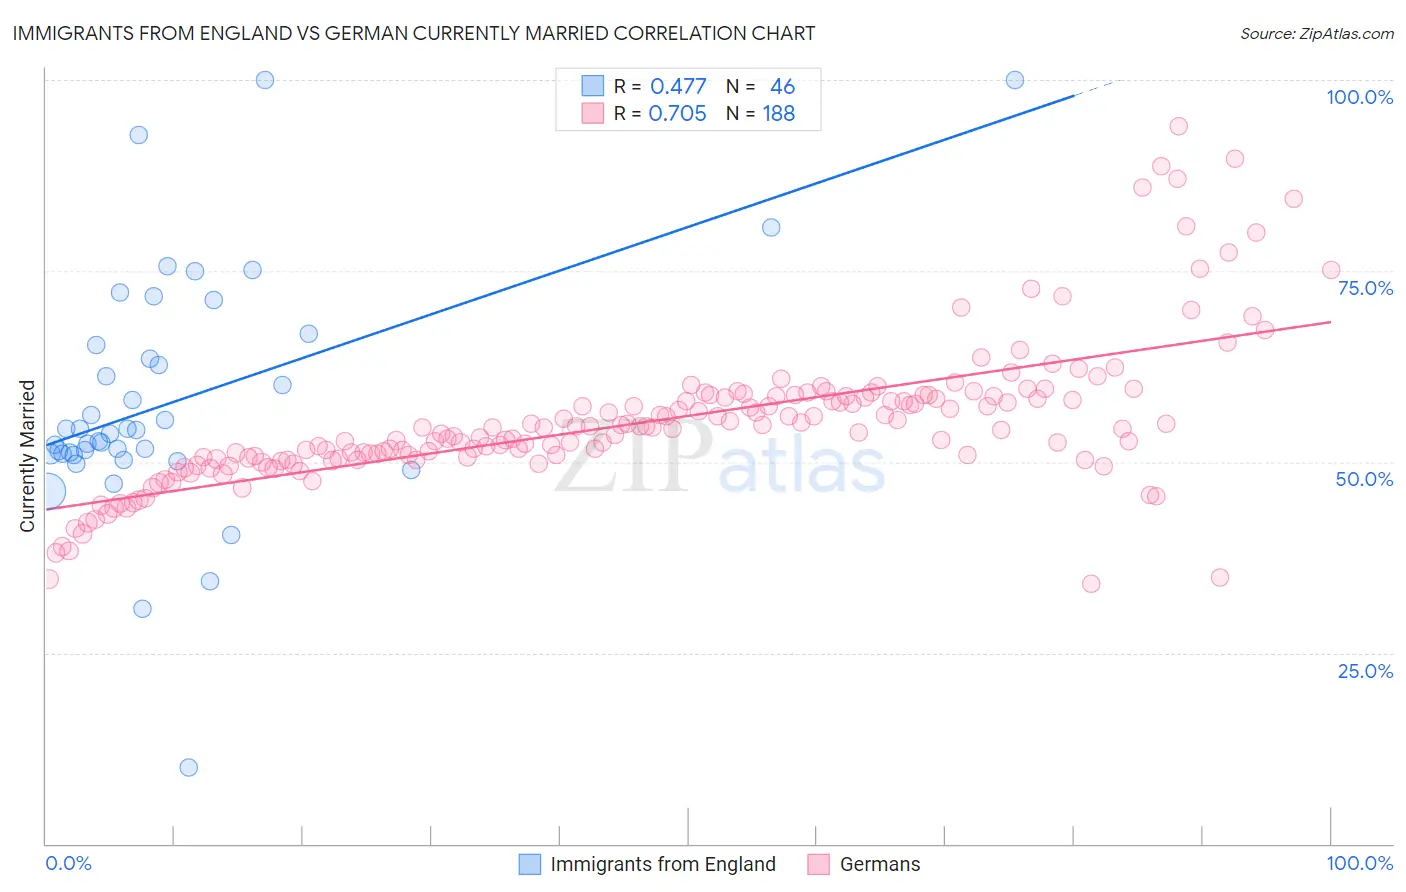
Task: Click the N = 46 value
Action: click(x=761, y=86)
